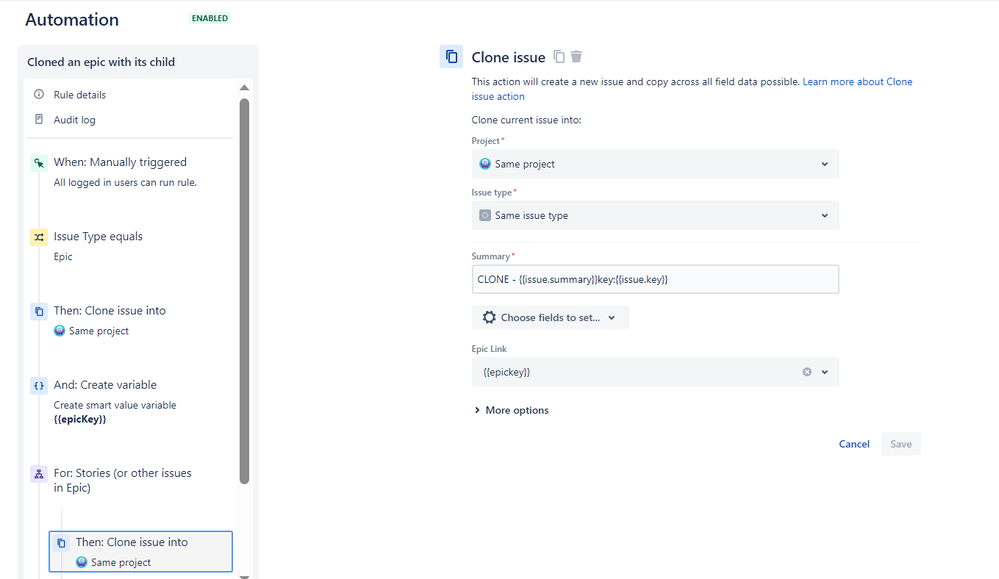Click the scroll down arrow in rule list

coord(244,576)
